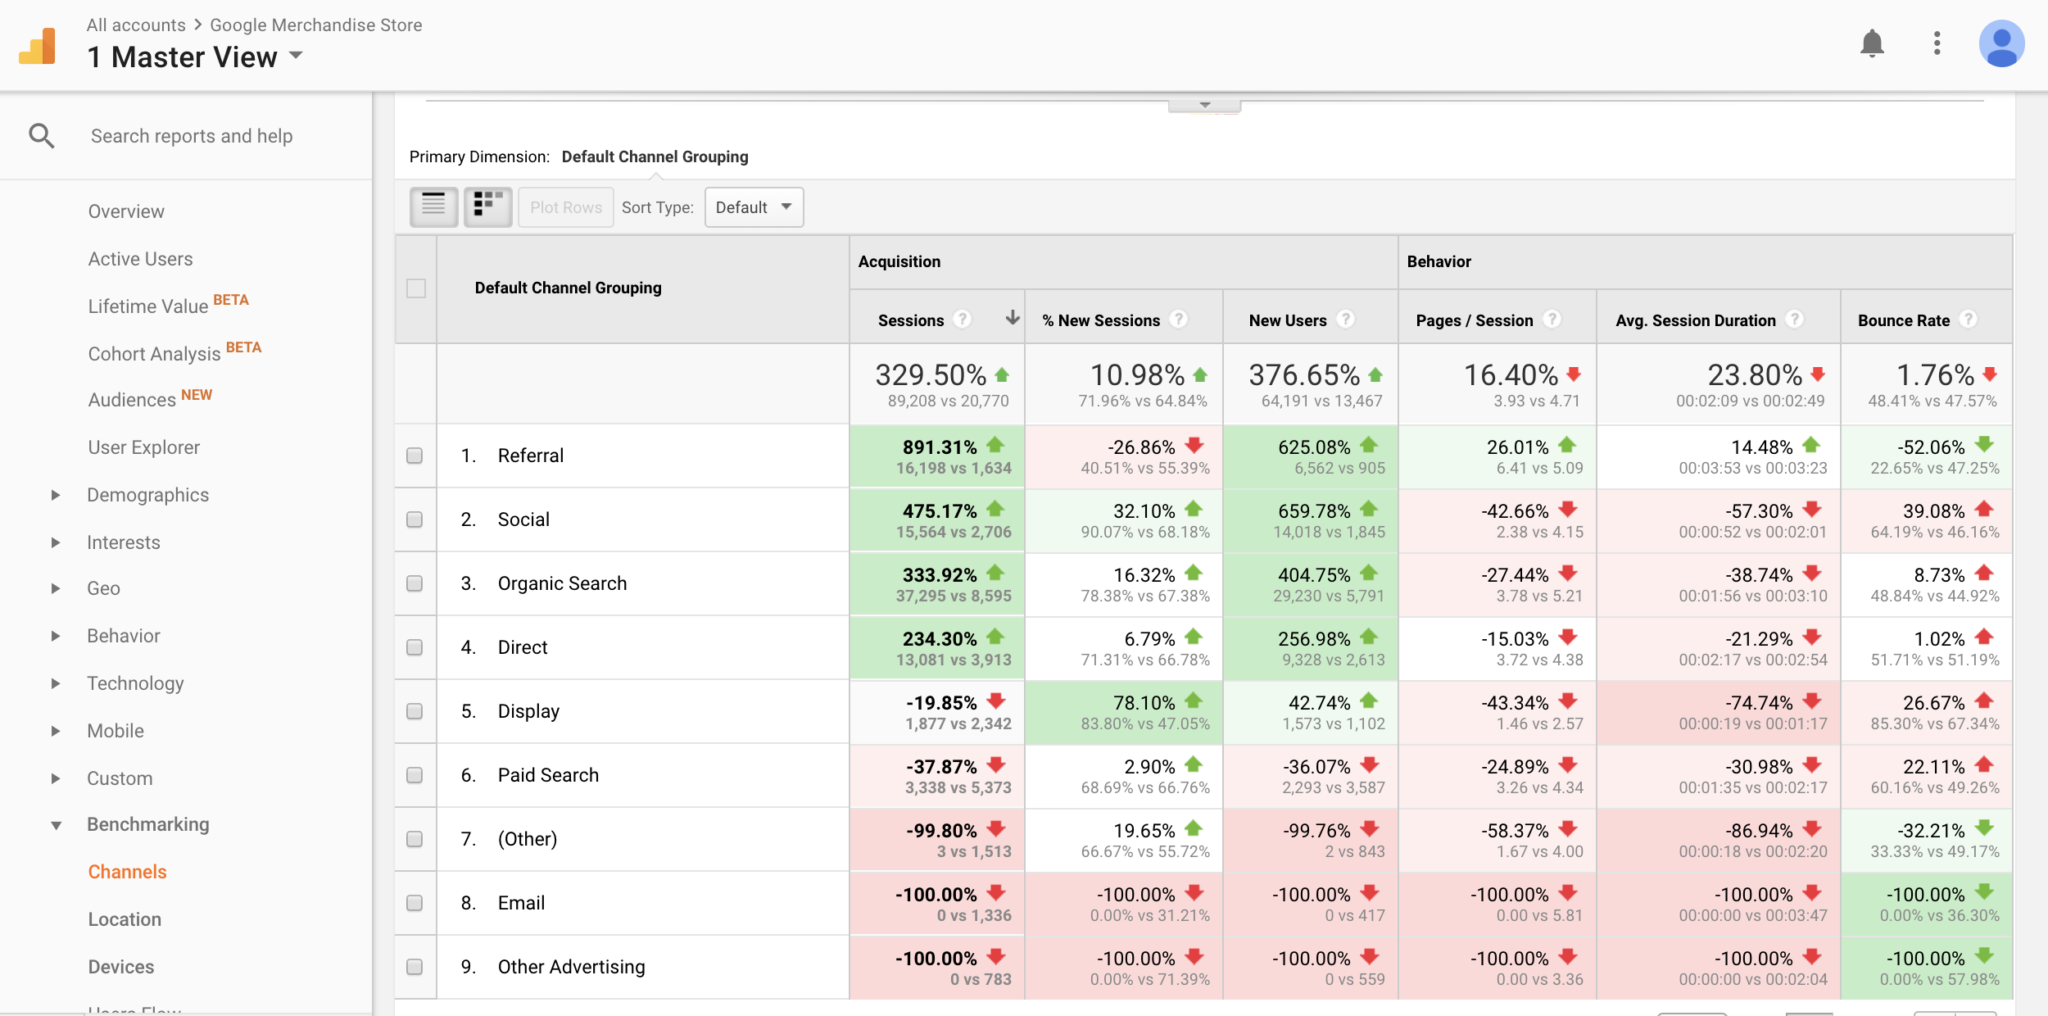Open the Cohort Analysis report

click(x=154, y=354)
